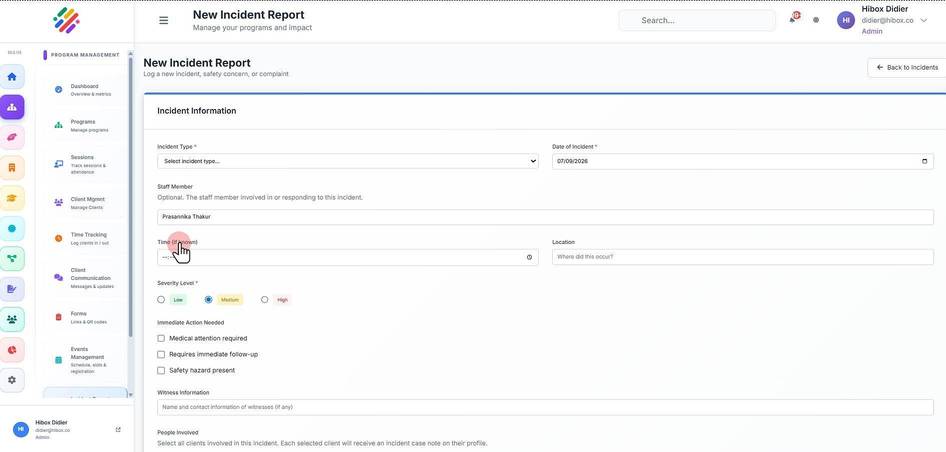The height and width of the screenshot is (452, 946).
Task: Select the purple program management rail icon
Action: (x=12, y=107)
